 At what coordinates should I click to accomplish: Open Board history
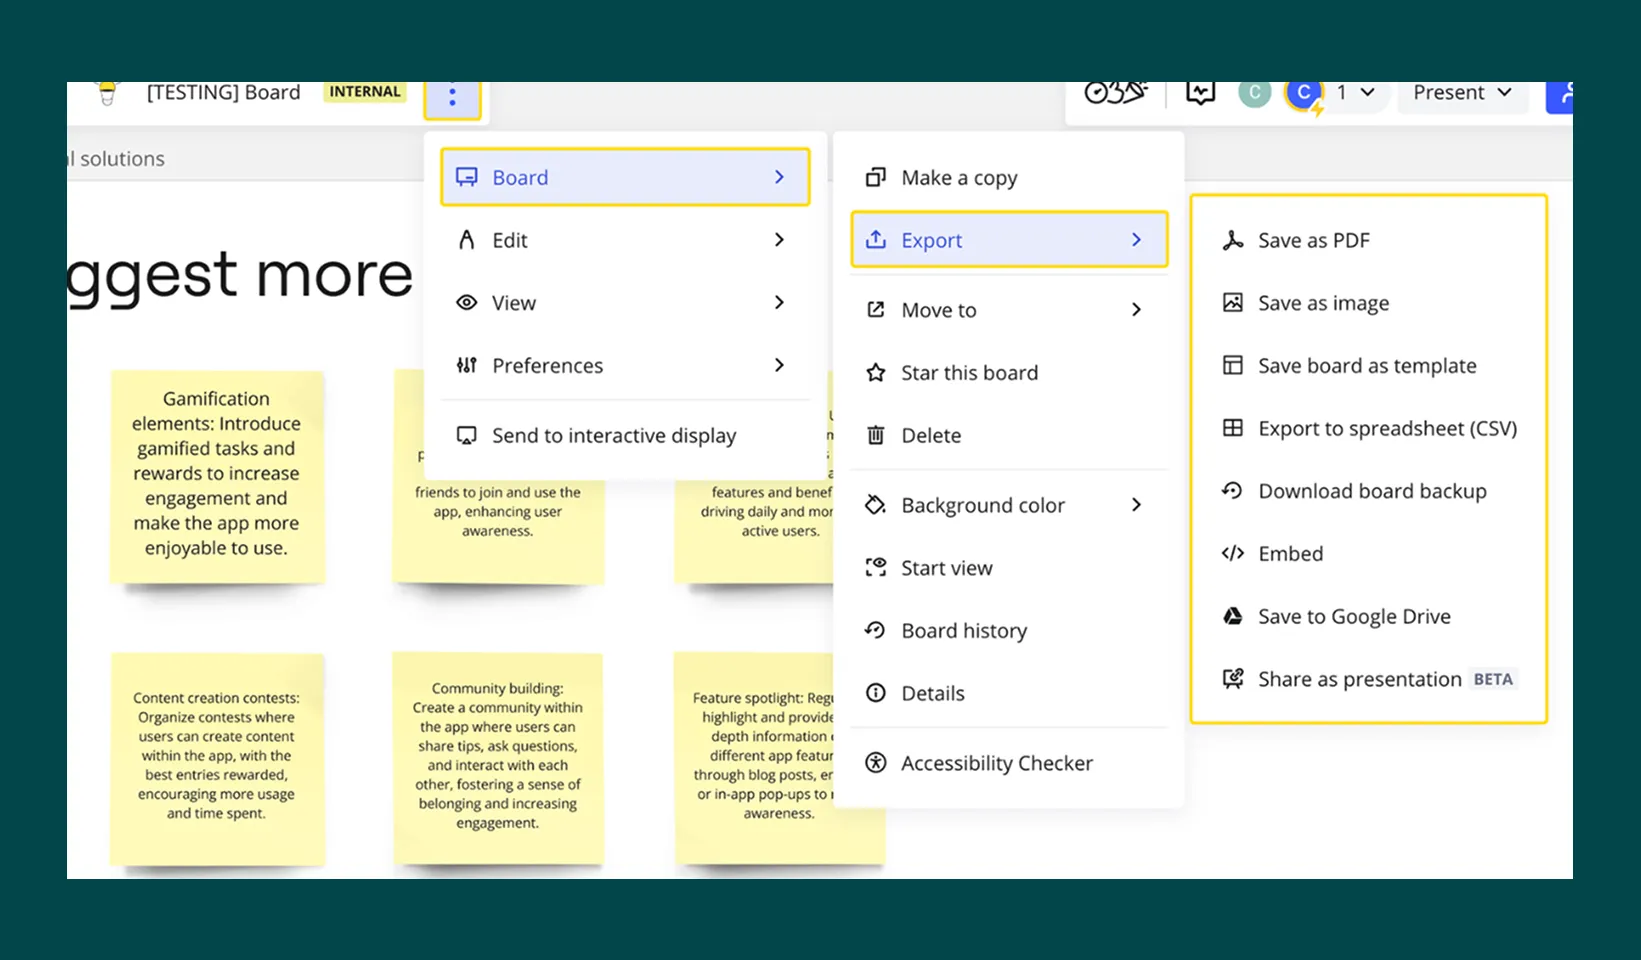tap(963, 630)
